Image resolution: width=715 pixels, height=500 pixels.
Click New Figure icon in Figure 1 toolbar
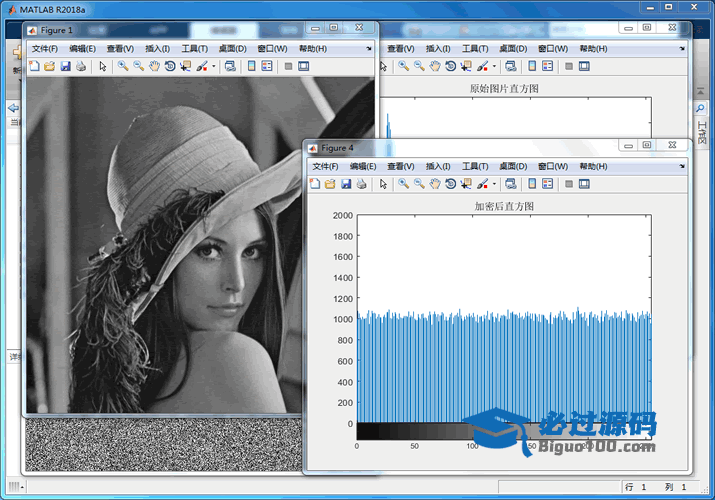[34, 66]
